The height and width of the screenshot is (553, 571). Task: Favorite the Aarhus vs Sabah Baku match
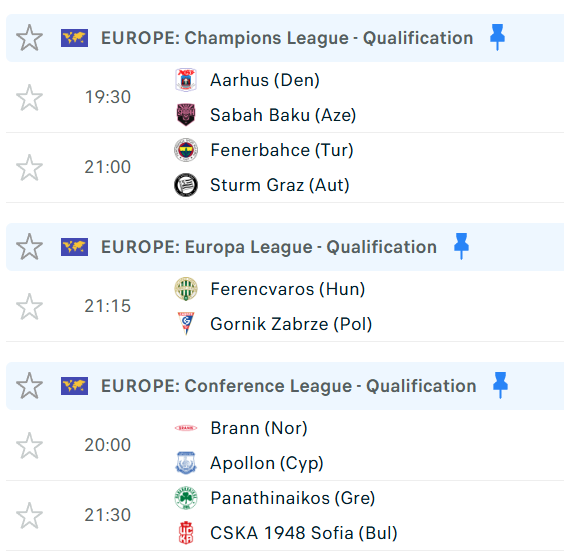pos(29,98)
